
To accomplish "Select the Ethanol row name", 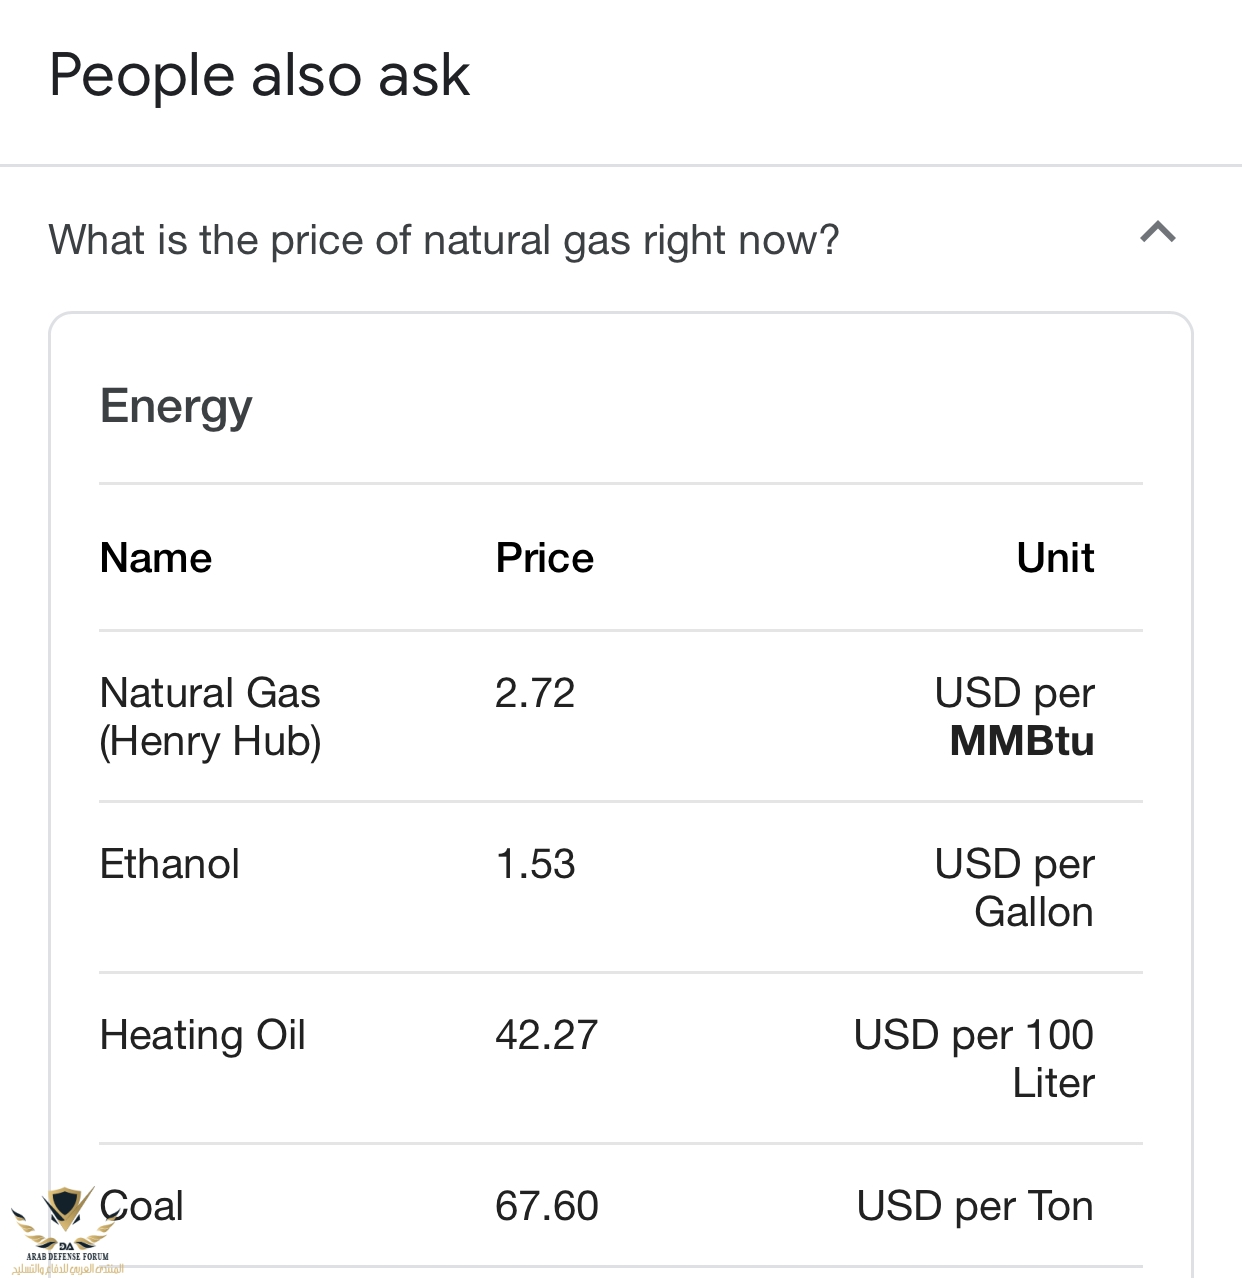I will [170, 864].
